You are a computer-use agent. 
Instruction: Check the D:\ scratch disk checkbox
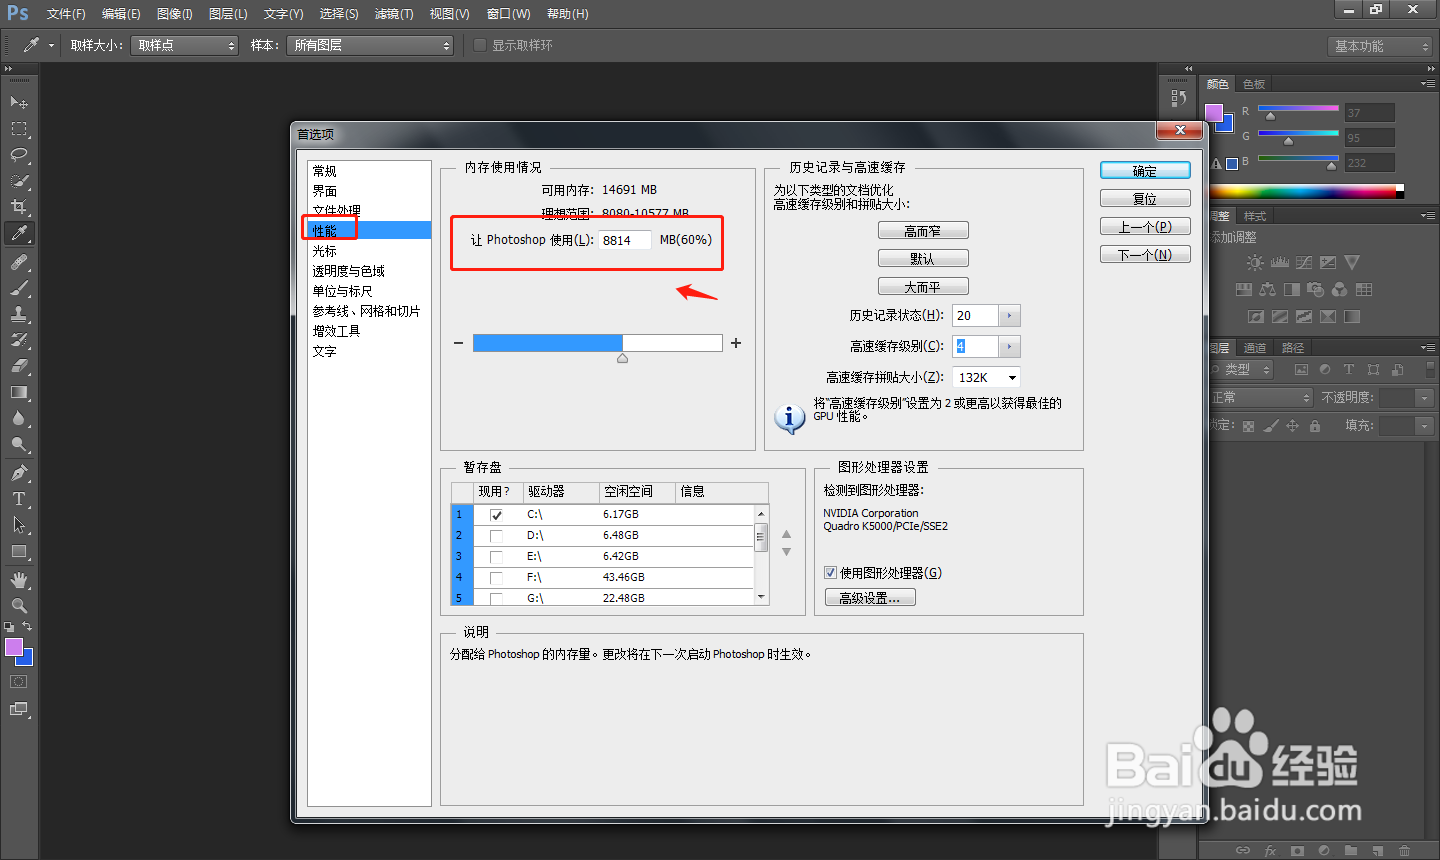(x=496, y=536)
